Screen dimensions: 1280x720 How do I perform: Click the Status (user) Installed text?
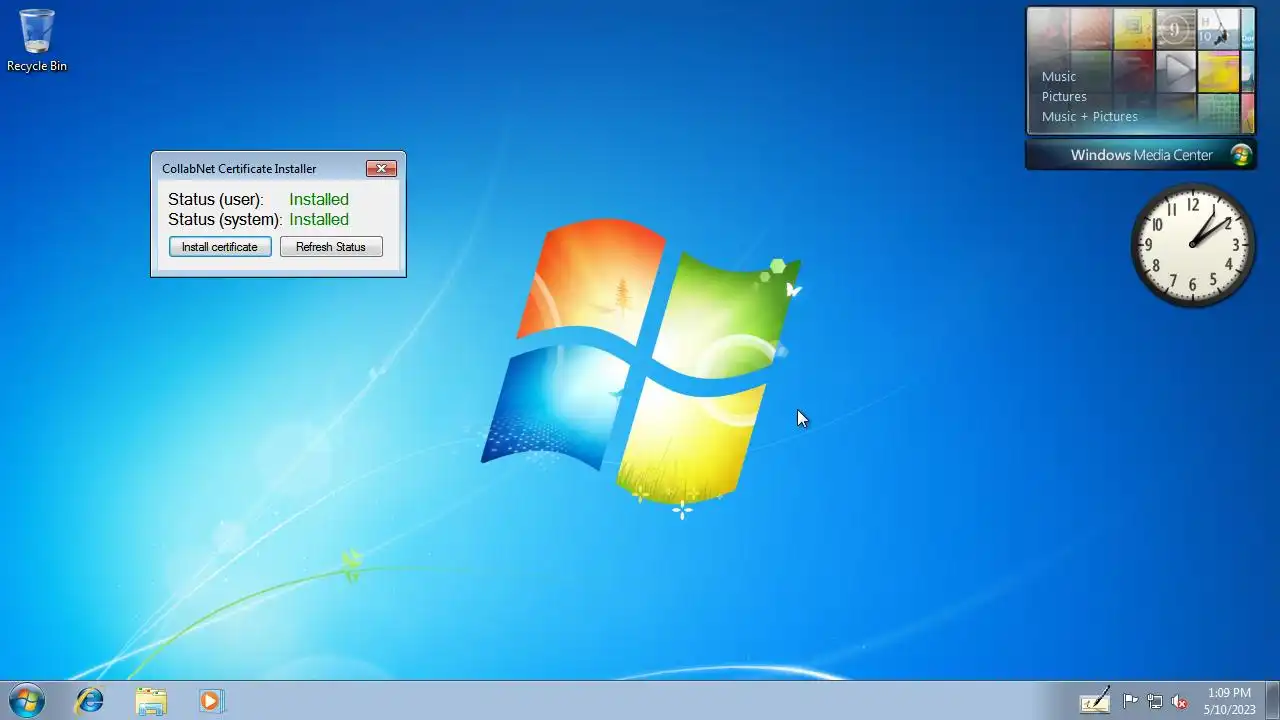(319, 199)
